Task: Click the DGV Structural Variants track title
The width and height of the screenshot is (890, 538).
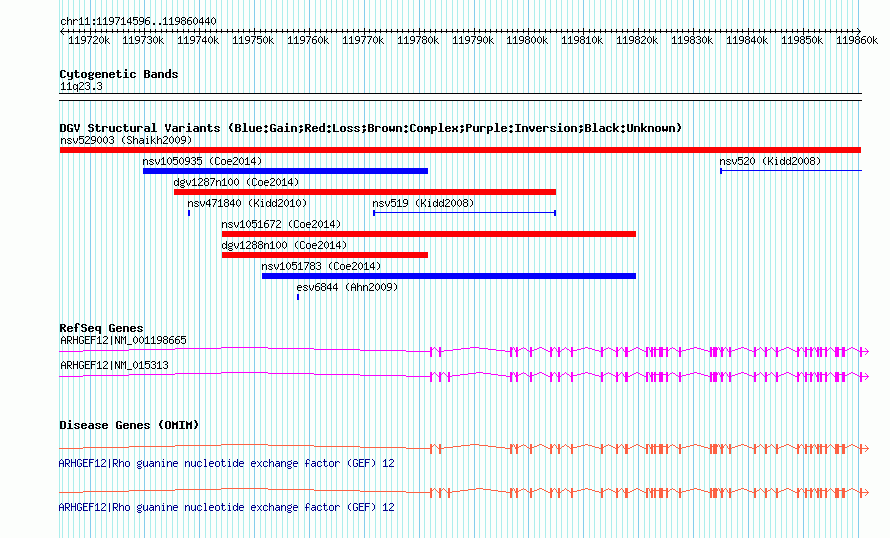Action: pos(371,128)
